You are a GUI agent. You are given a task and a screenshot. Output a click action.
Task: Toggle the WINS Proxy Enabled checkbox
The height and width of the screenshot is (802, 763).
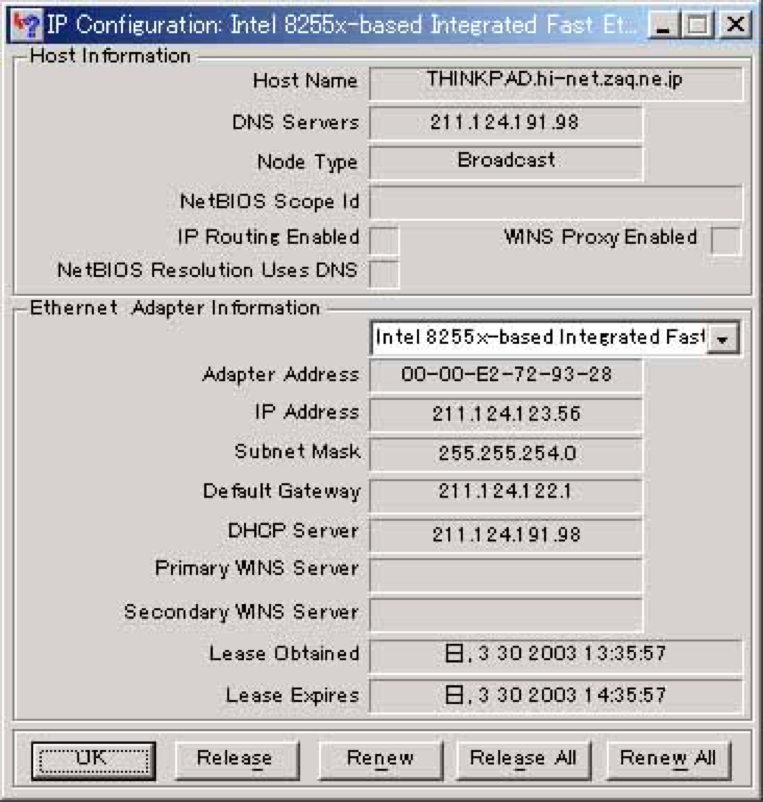tap(725, 240)
